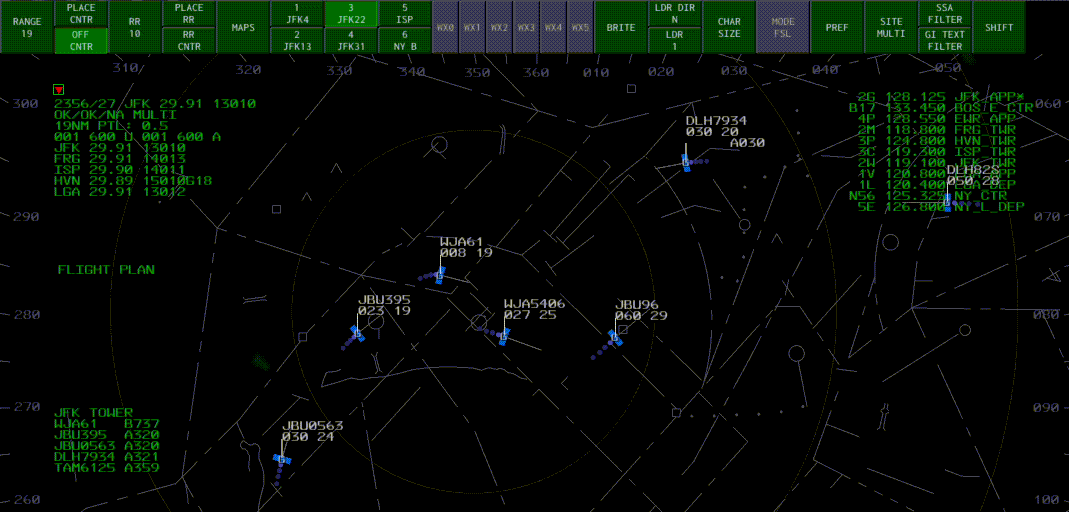Select the WJA61 aircraft target symbol
The height and width of the screenshot is (512, 1069).
click(x=439, y=275)
